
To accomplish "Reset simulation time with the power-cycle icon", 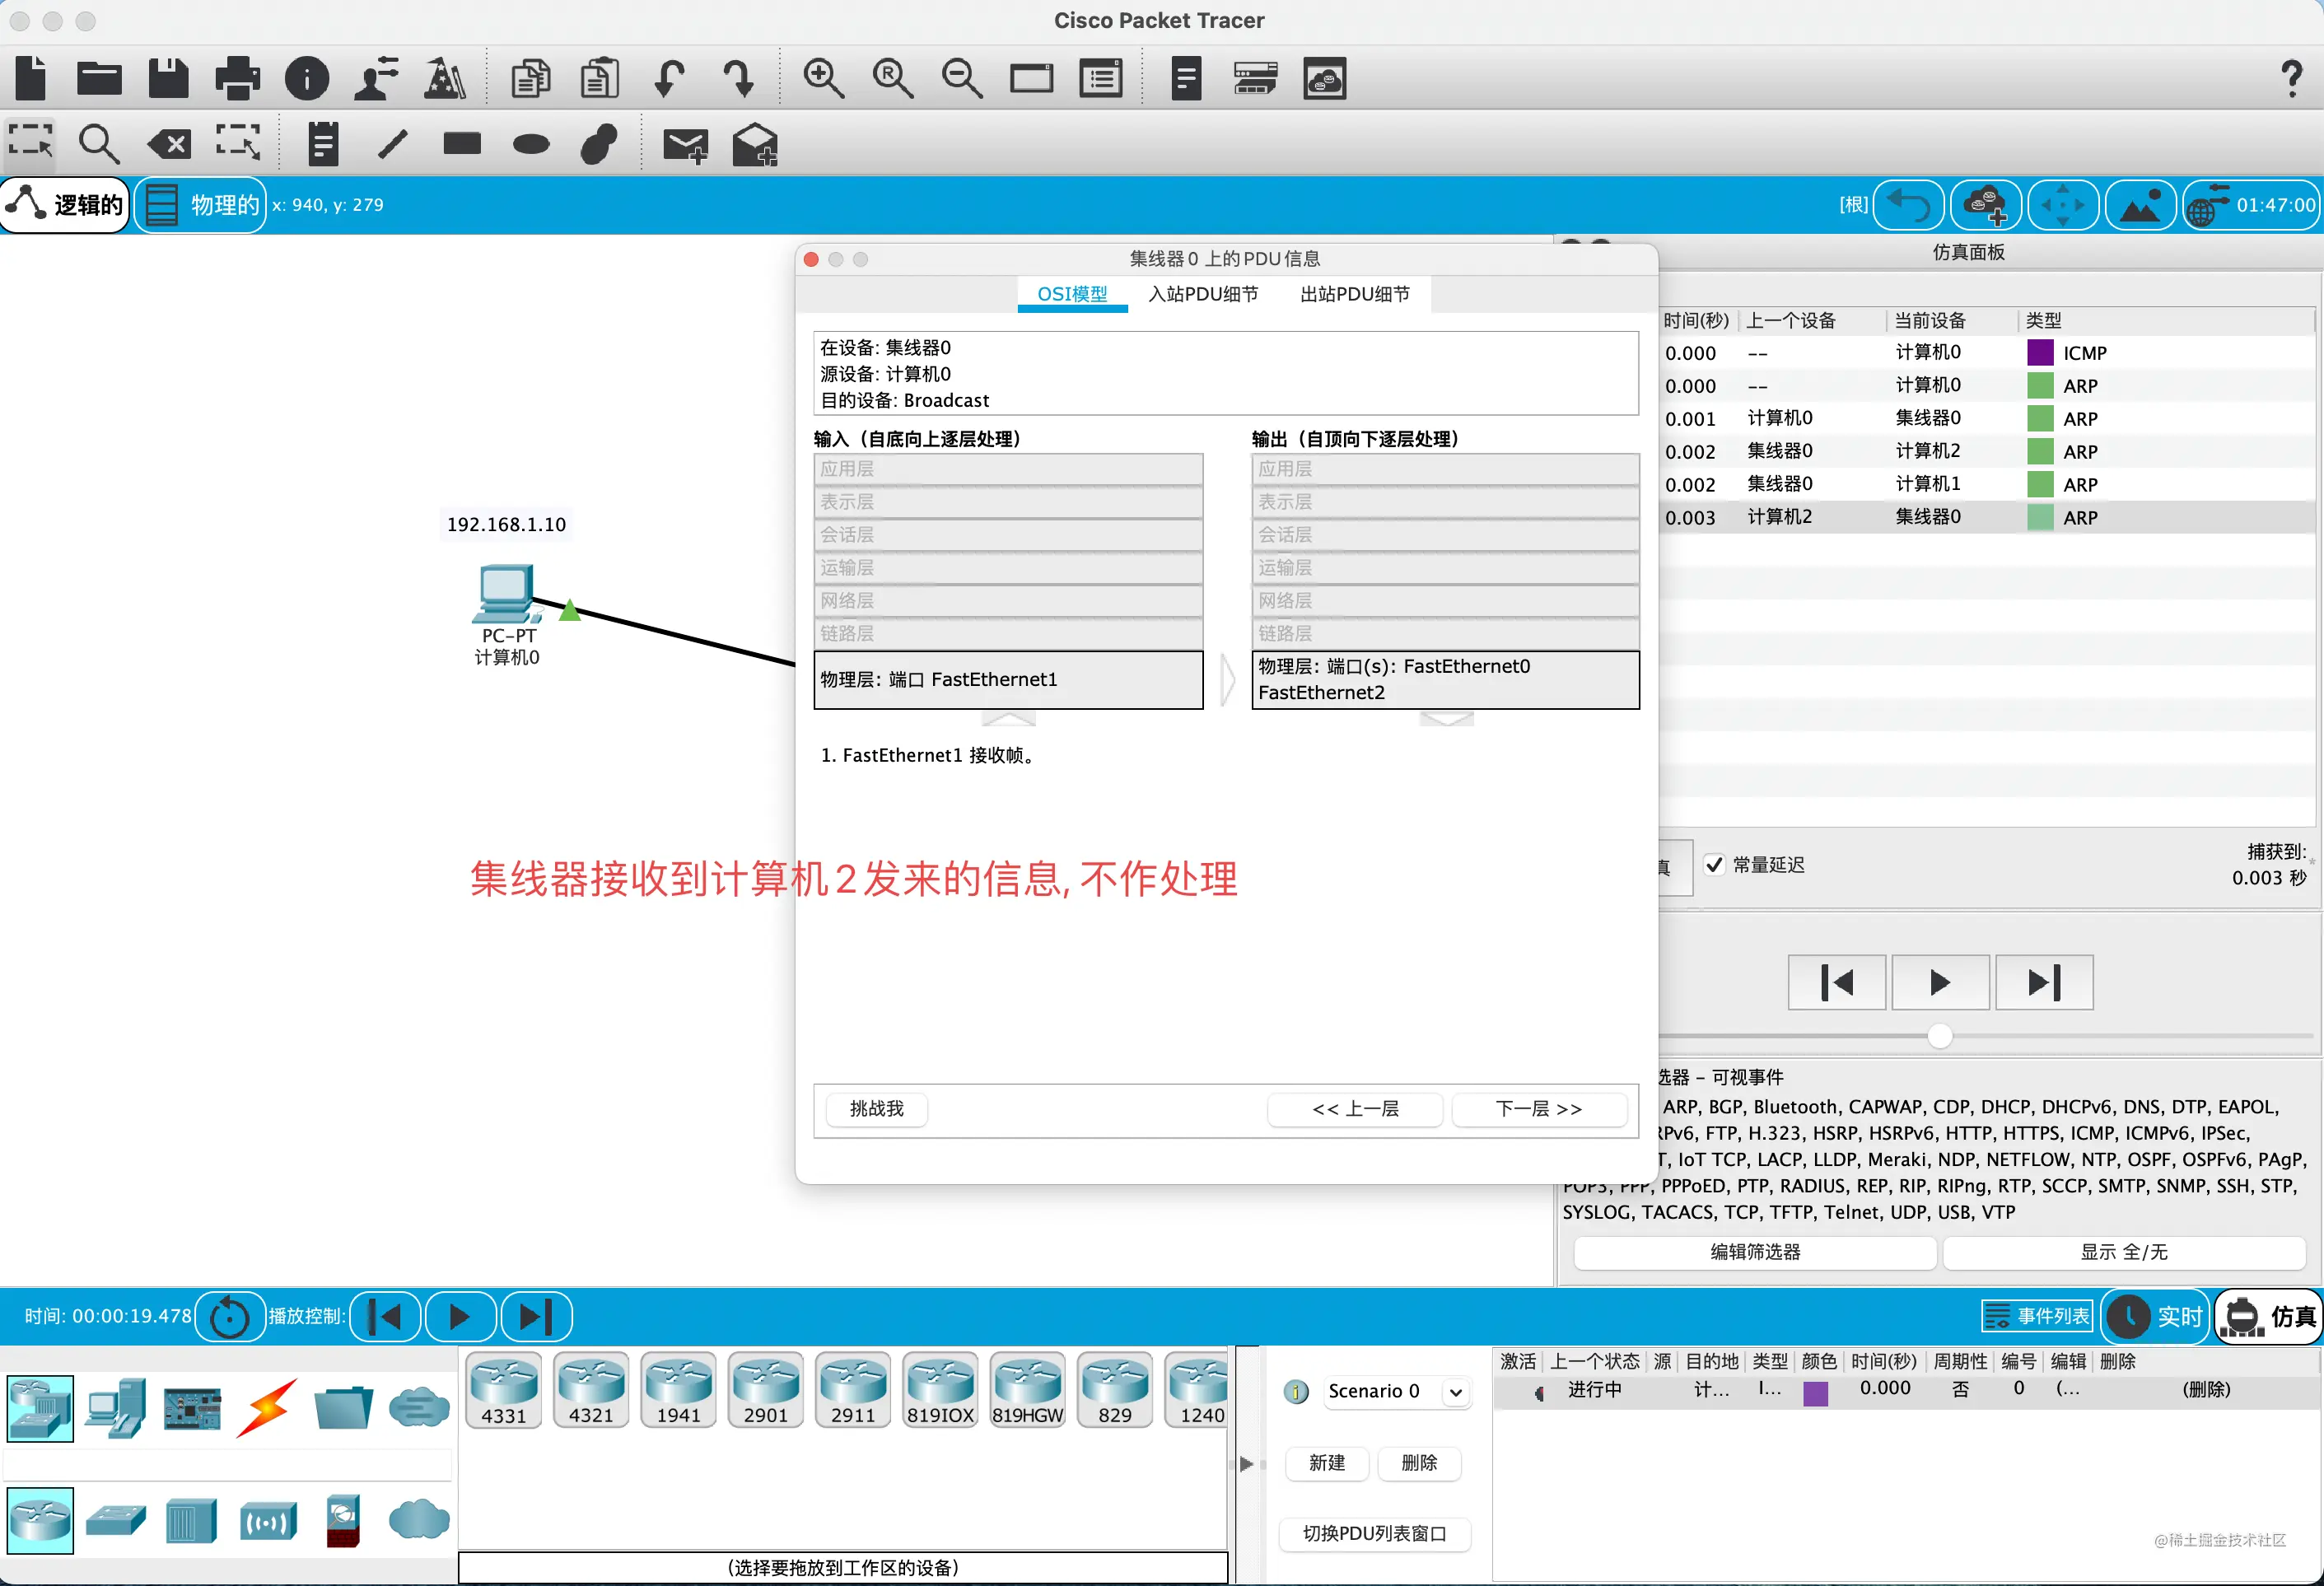I will (230, 1316).
